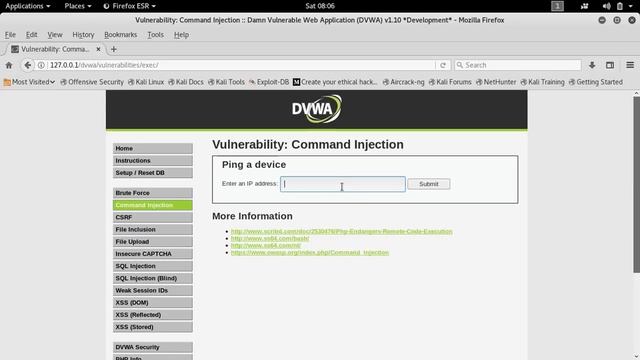Open Insecure CAPTCHA page

[x=153, y=254]
